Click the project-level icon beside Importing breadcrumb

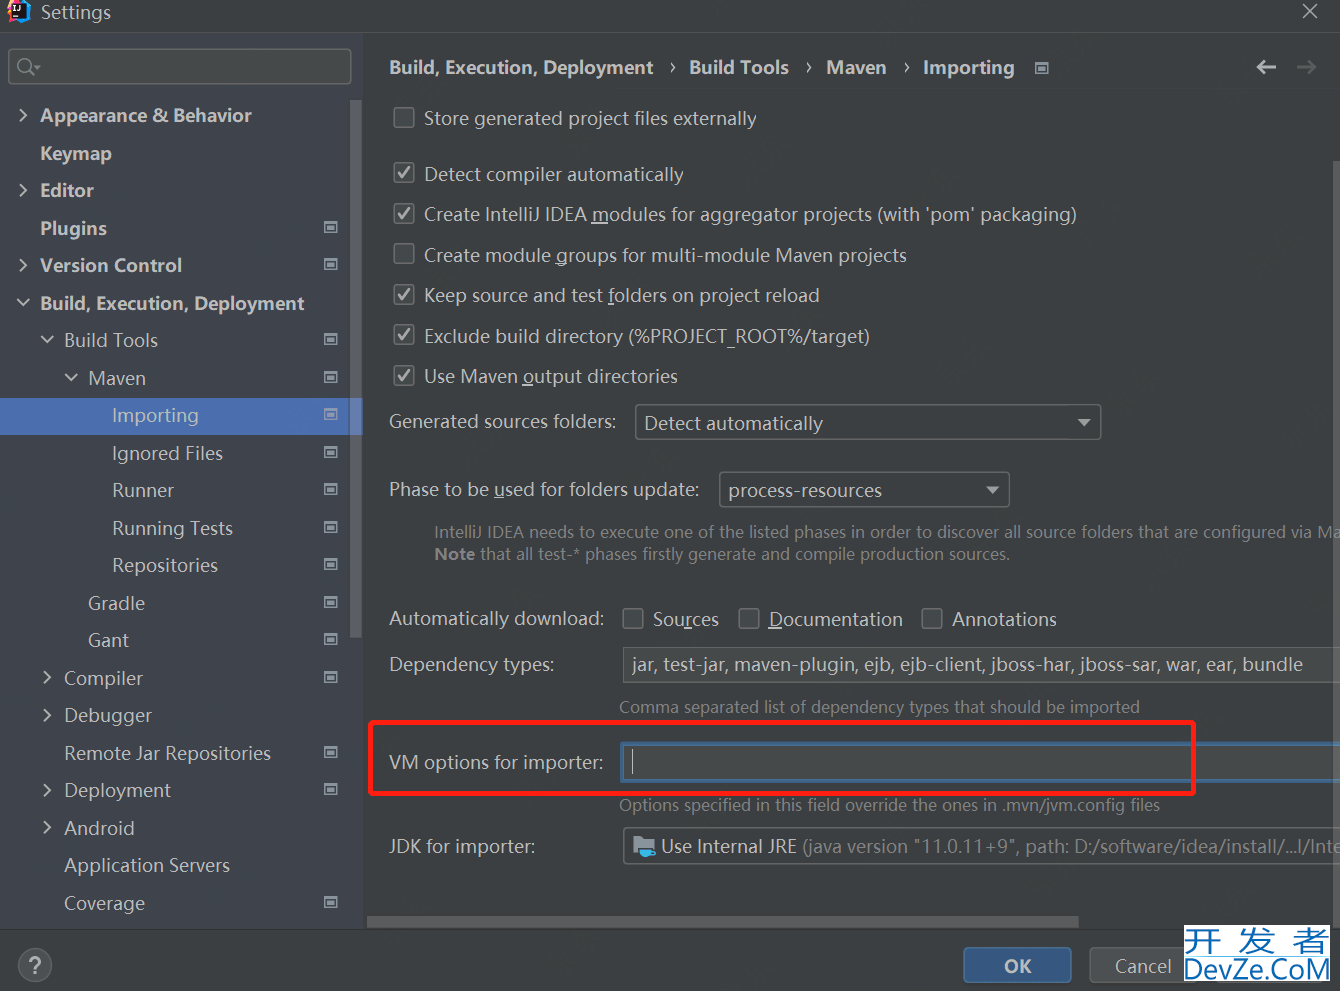(x=1042, y=68)
